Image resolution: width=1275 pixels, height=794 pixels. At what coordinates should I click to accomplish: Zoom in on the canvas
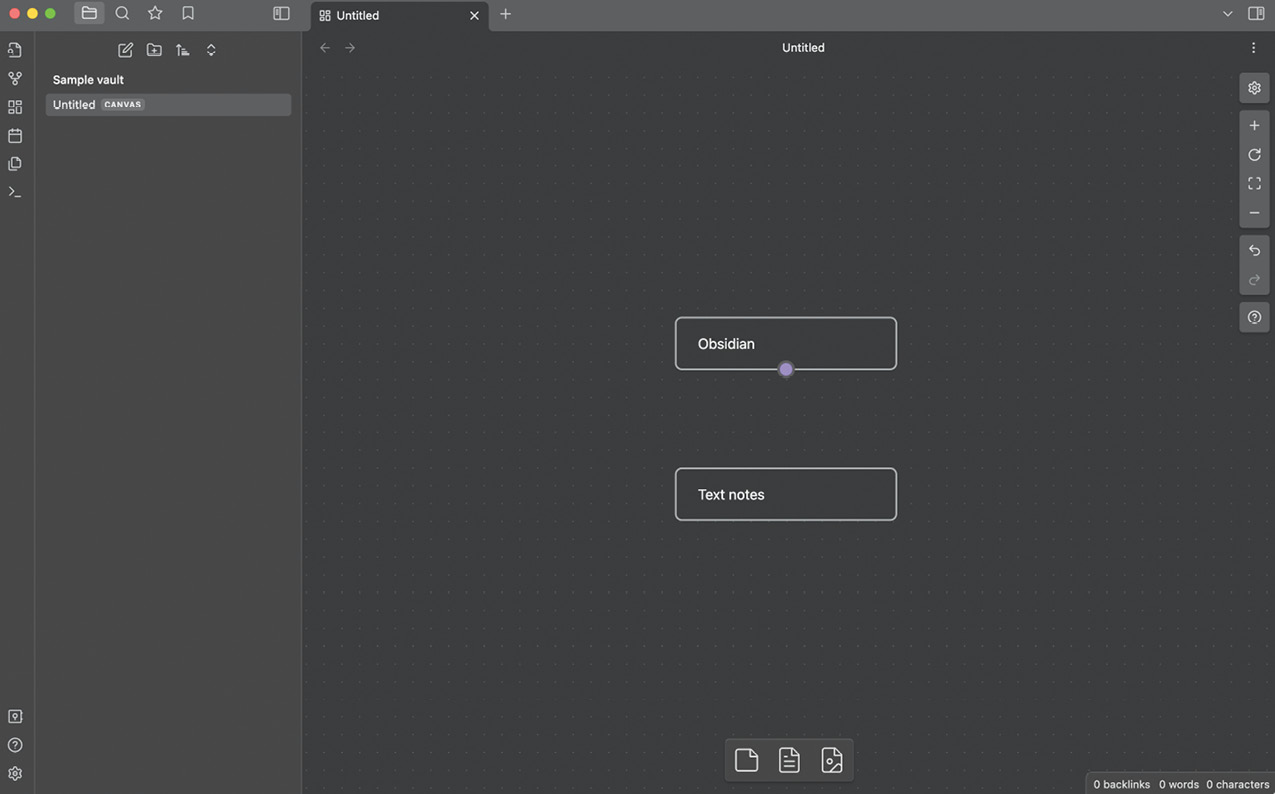1254,126
